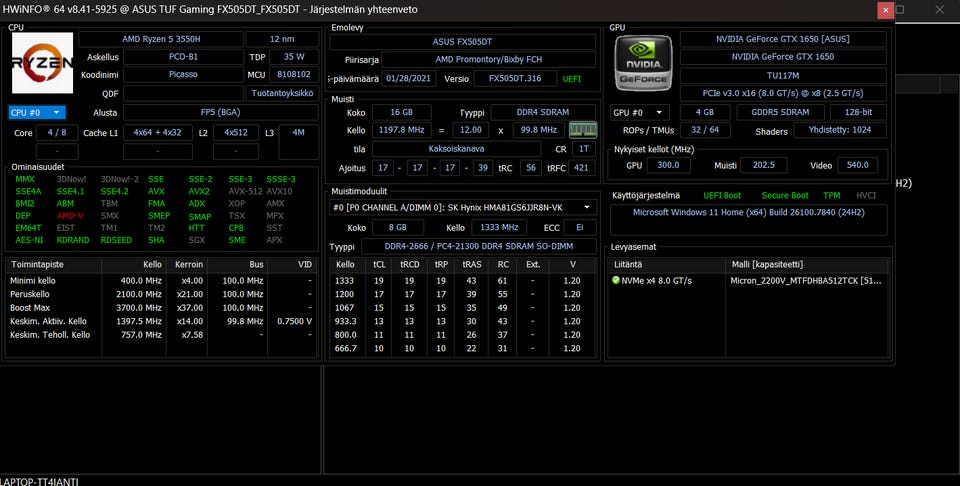Image resolution: width=960 pixels, height=486 pixels.
Task: Select the Liitäntä column header
Action: tap(629, 264)
